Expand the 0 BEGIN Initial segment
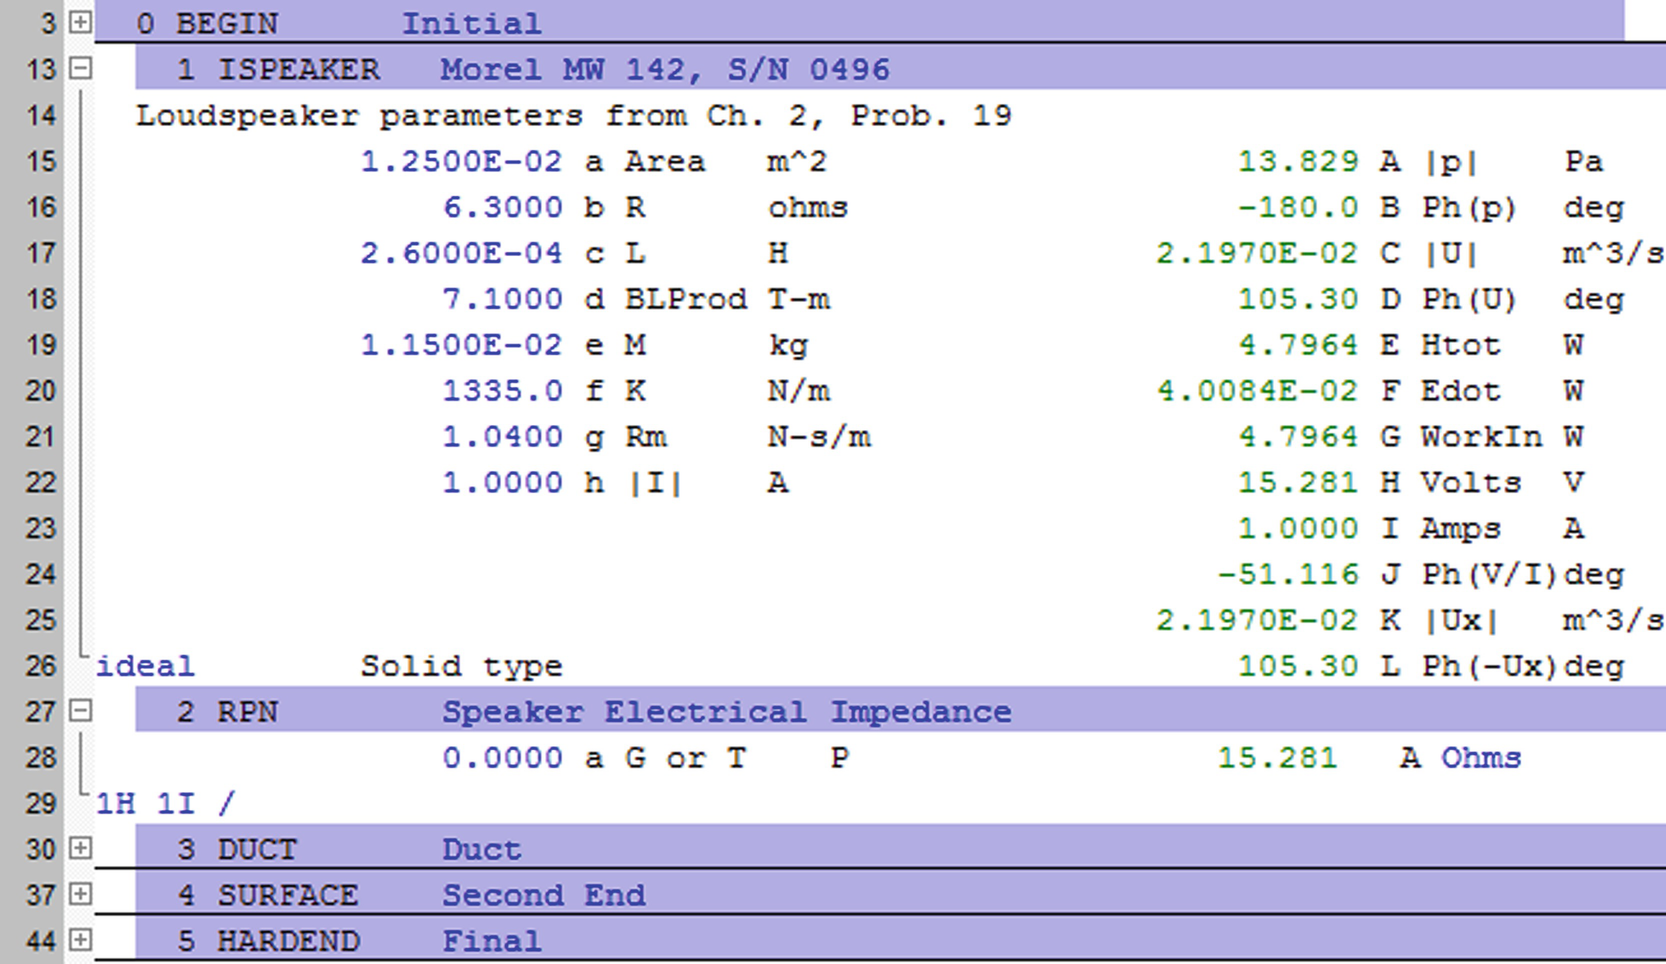This screenshot has height=964, width=1666. (x=80, y=22)
